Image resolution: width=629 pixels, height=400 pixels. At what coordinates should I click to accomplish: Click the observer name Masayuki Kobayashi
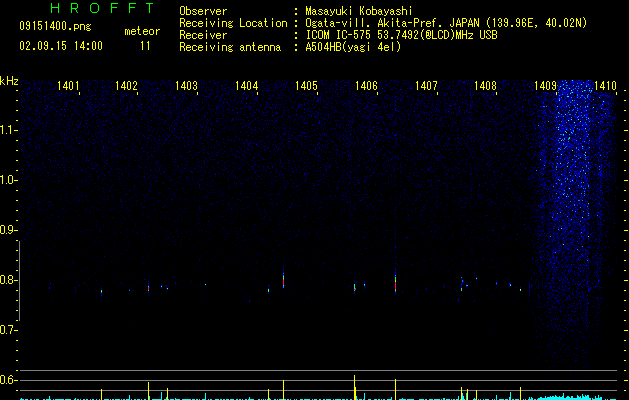point(359,11)
